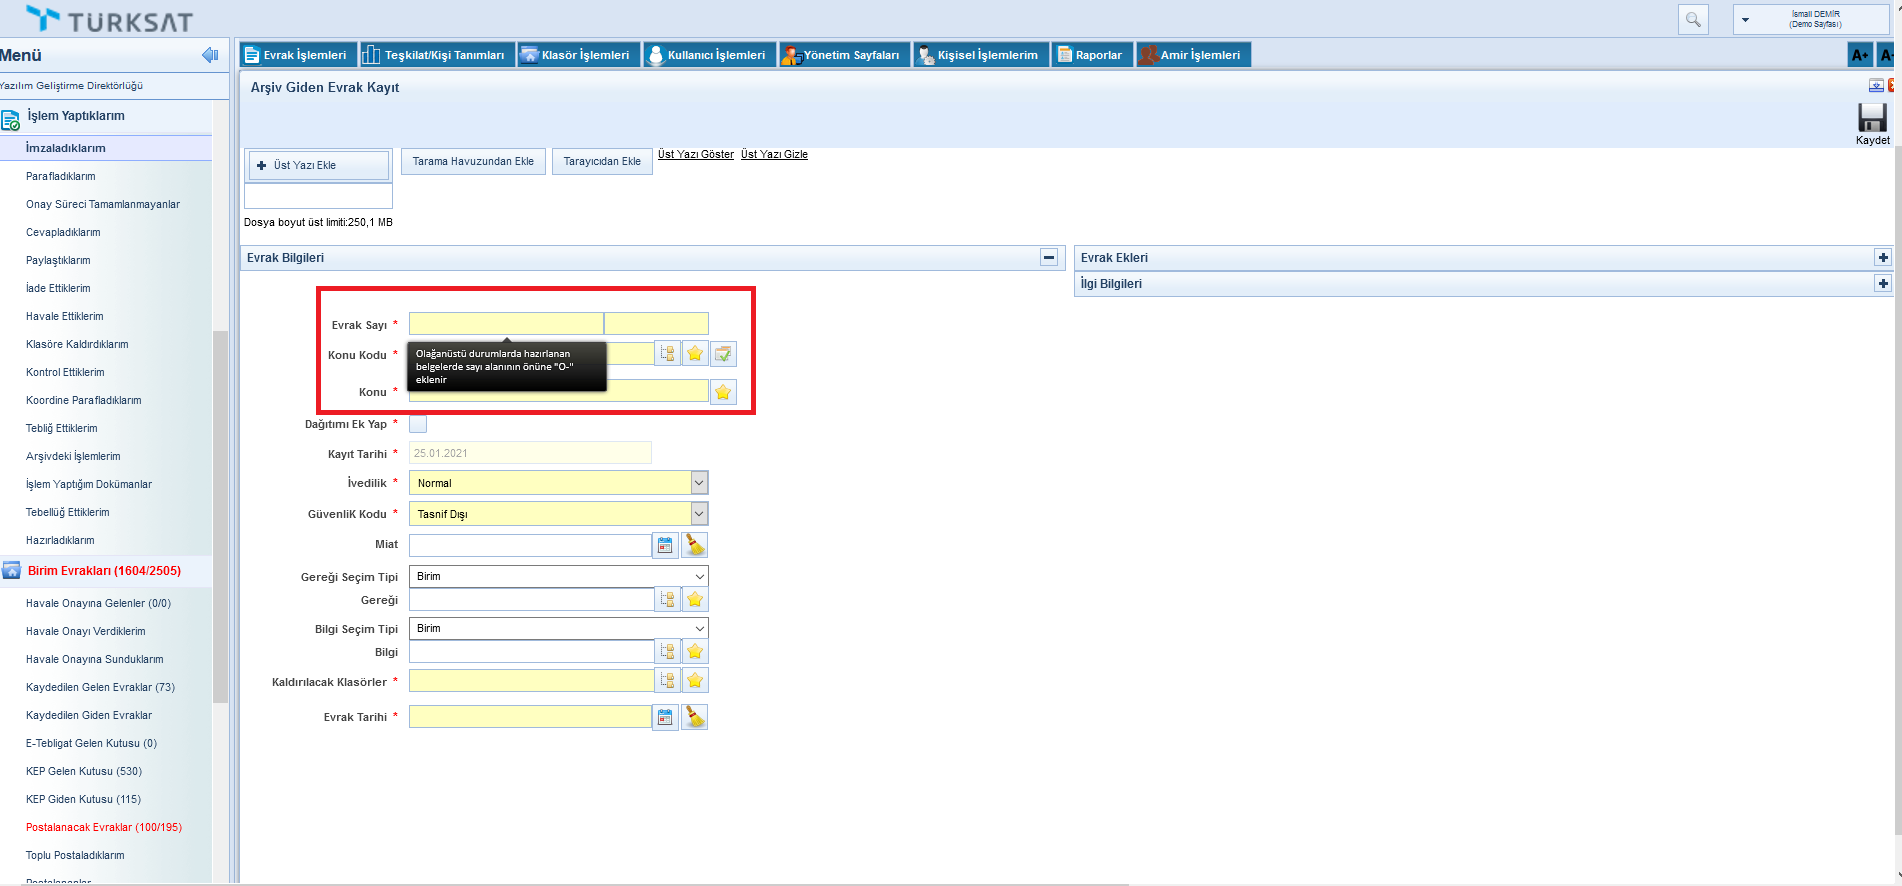Click the star favorites icon beside Konu
The width and height of the screenshot is (1902, 886).
pos(723,392)
